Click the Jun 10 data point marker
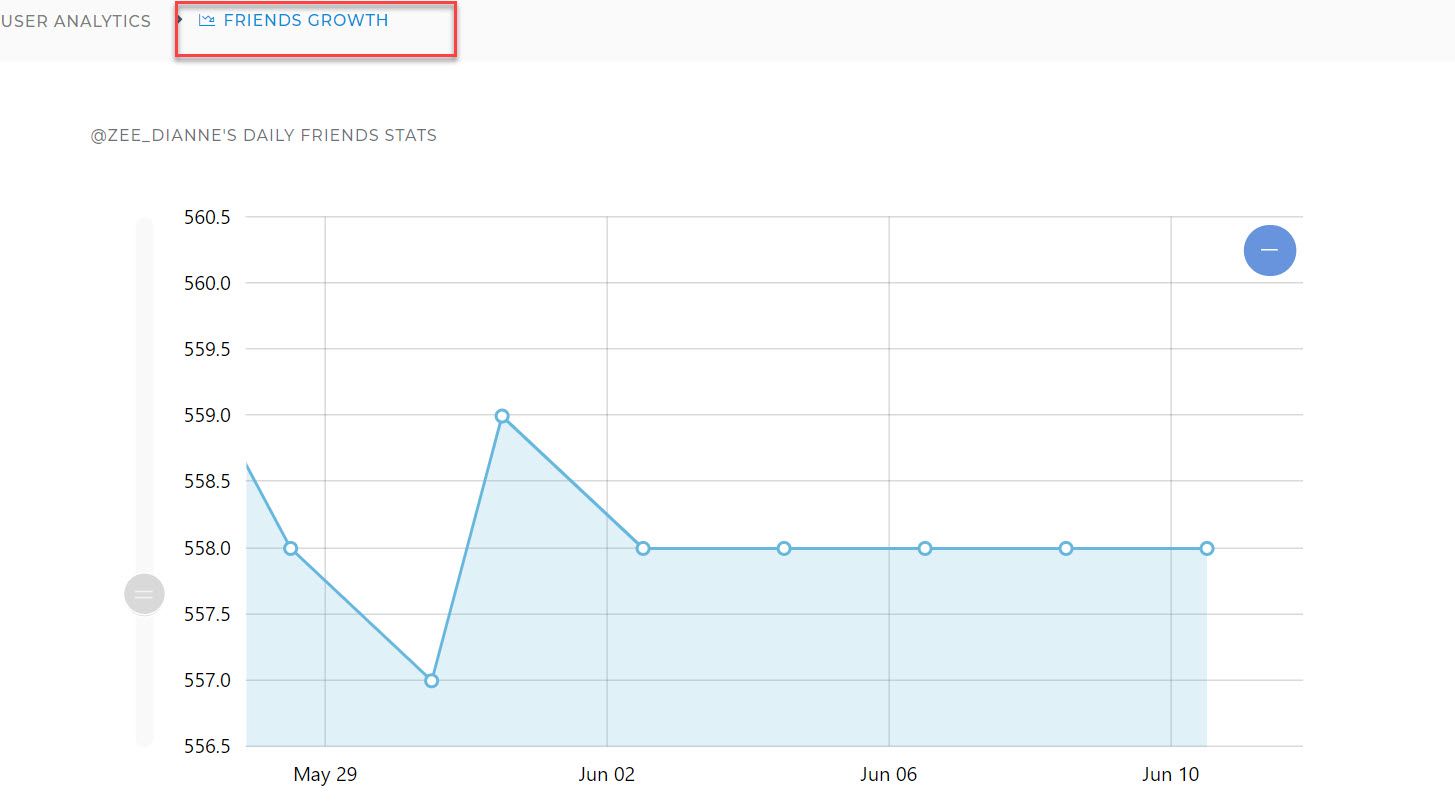Image resolution: width=1455 pixels, height=804 pixels. (1206, 548)
